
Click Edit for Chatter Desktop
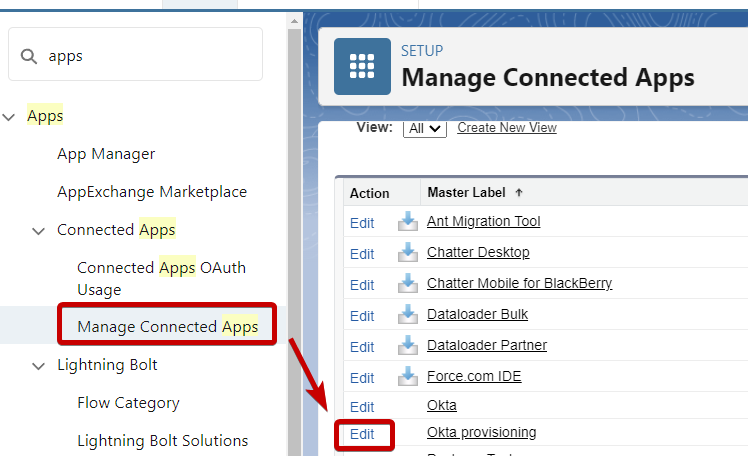pos(362,254)
